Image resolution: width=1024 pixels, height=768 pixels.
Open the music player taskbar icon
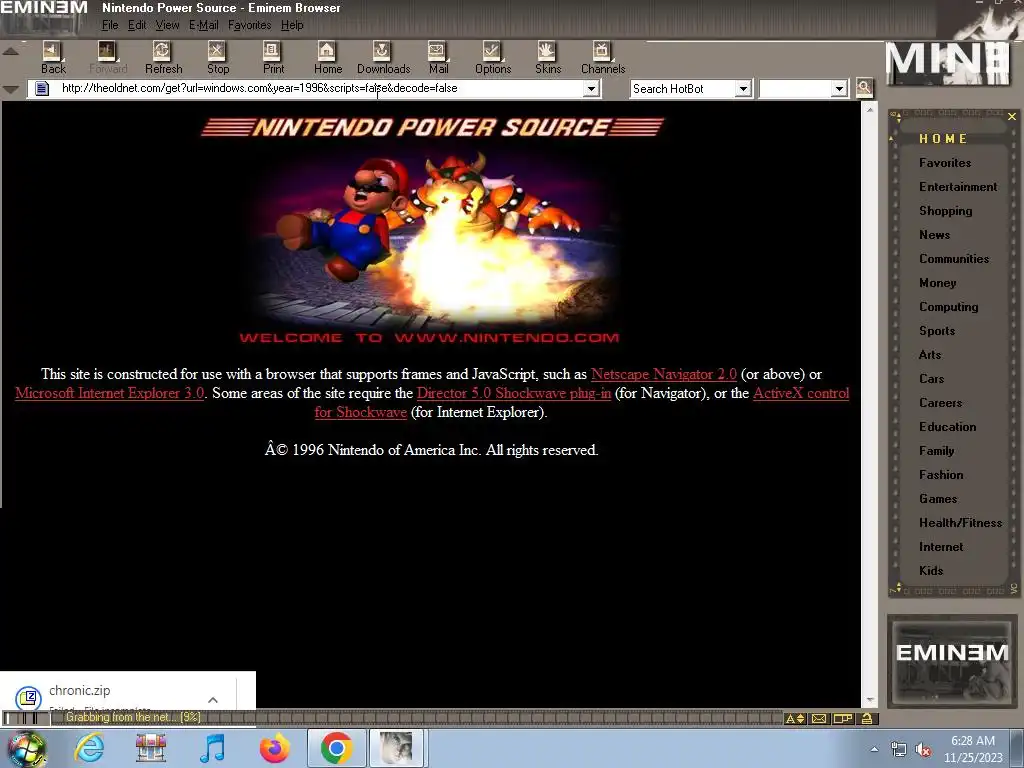[212, 748]
